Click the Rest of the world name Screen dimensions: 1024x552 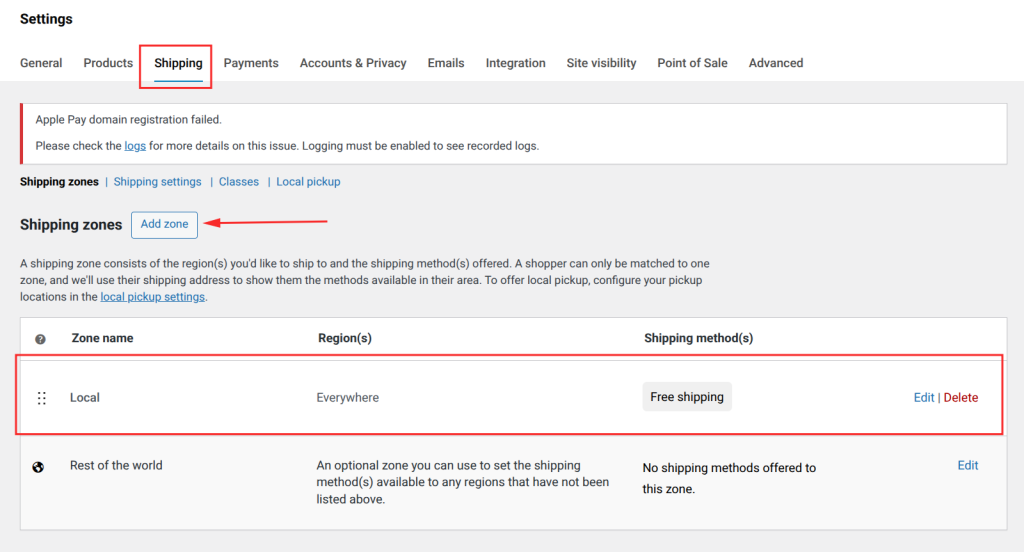116,466
